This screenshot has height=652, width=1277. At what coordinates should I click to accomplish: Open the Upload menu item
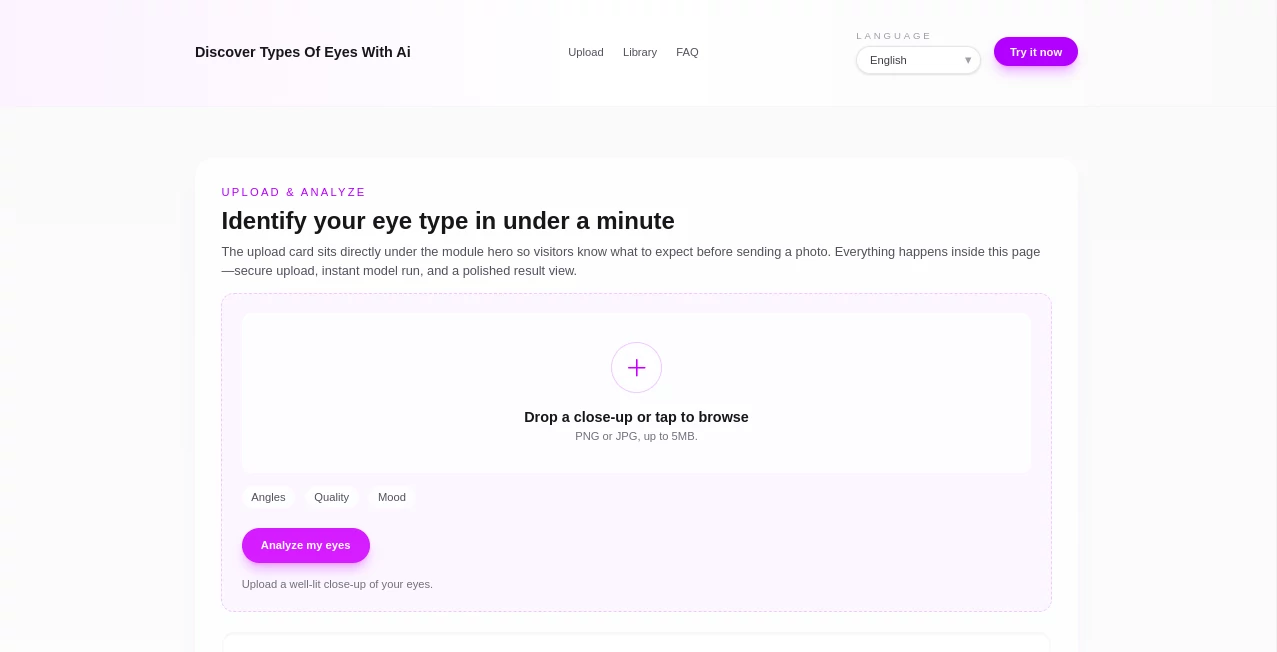(585, 52)
